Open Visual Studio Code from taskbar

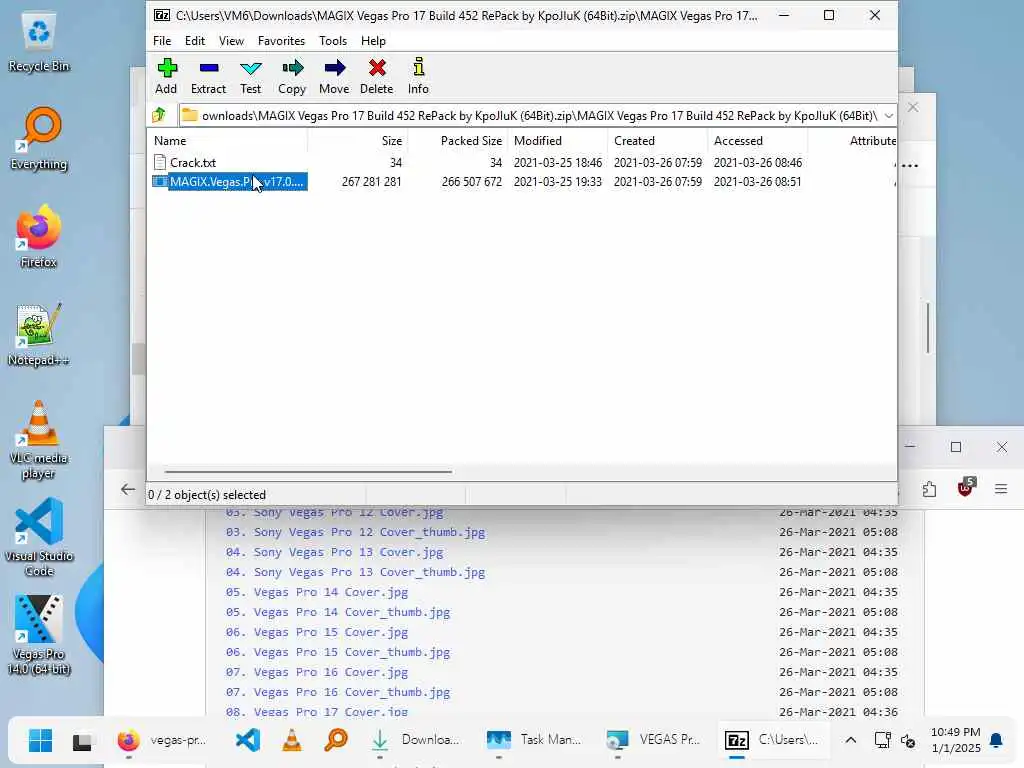click(248, 740)
